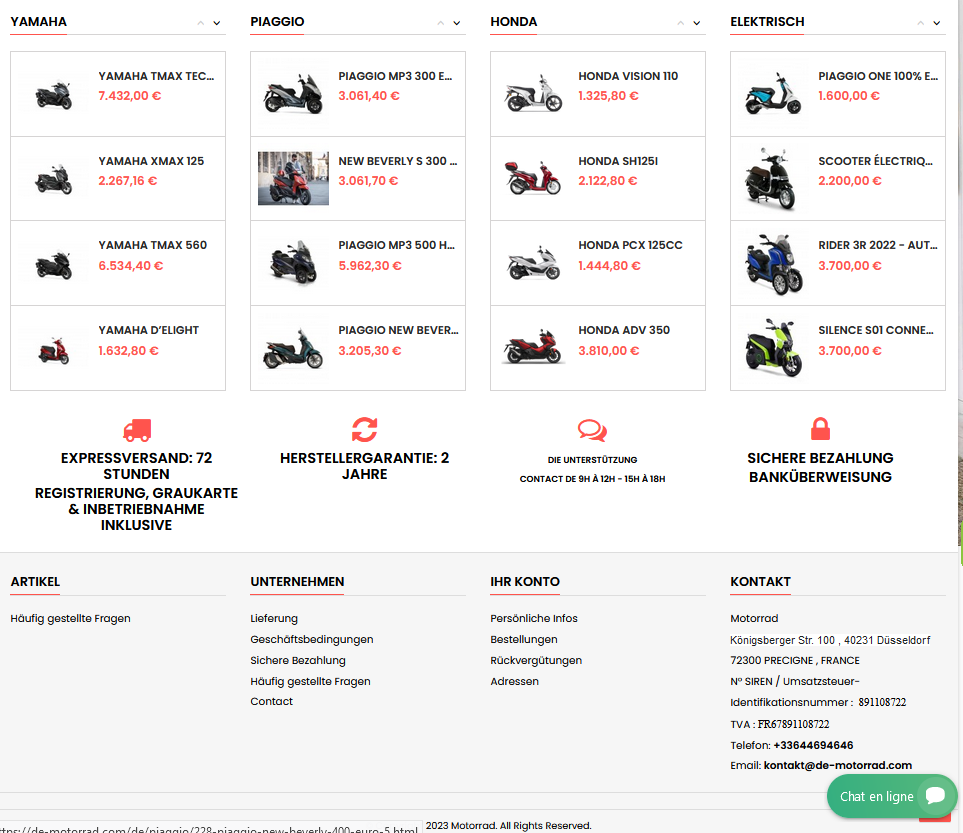Click the Elektrisch section's up arrow
The image size is (963, 833).
pos(921,23)
